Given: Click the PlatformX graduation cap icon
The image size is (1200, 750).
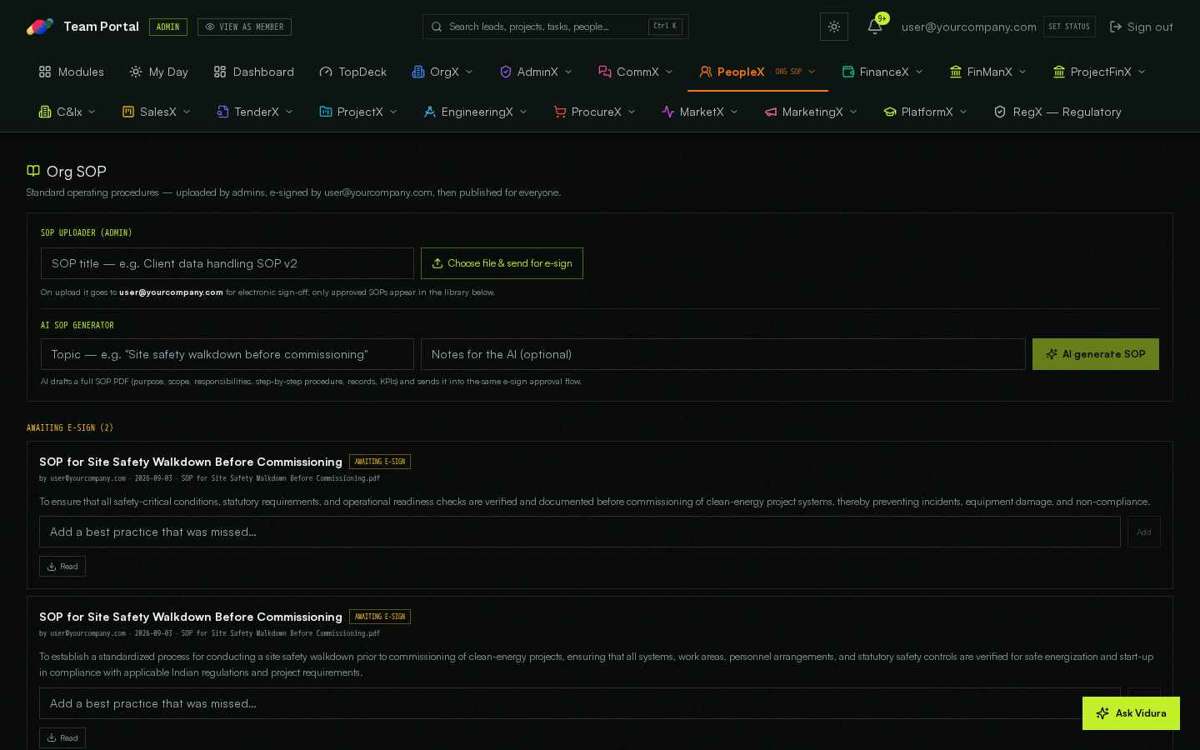Looking at the screenshot, I should click(x=890, y=112).
